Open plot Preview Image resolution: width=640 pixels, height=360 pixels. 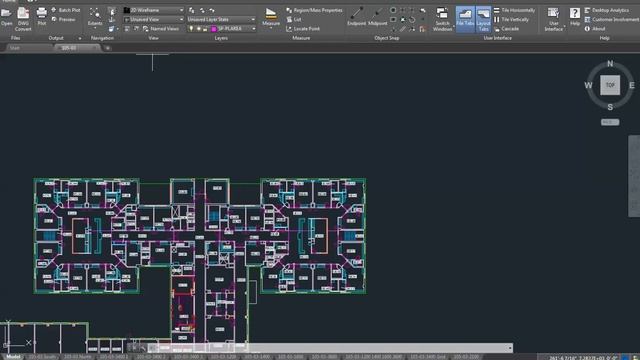click(x=64, y=19)
